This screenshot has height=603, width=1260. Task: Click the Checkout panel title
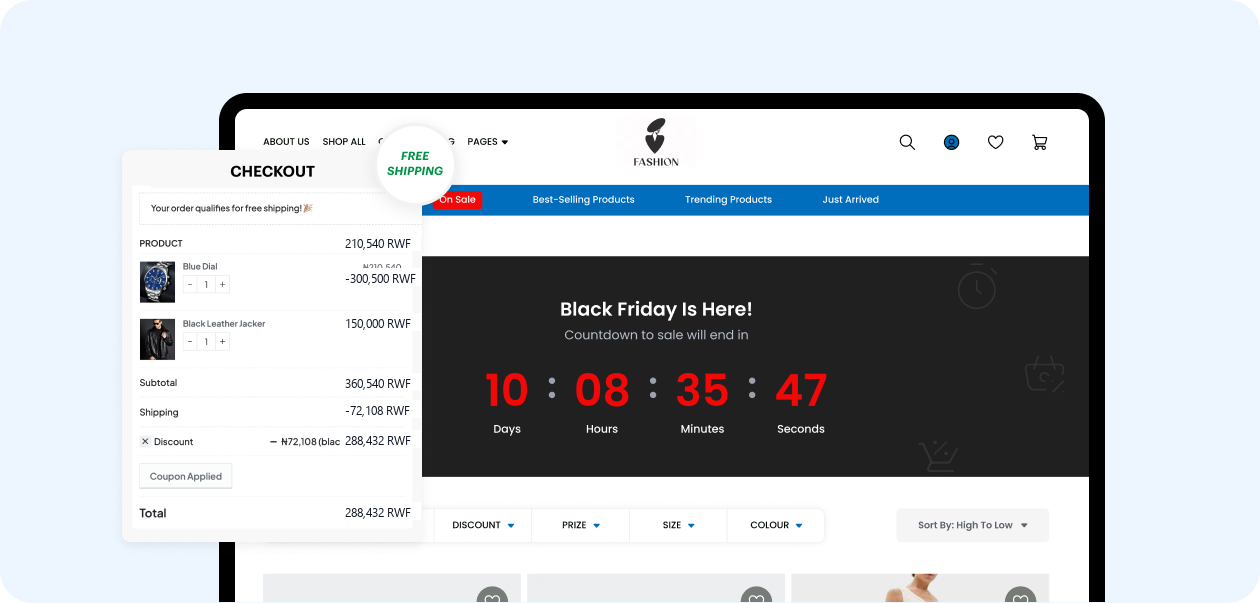(x=272, y=171)
